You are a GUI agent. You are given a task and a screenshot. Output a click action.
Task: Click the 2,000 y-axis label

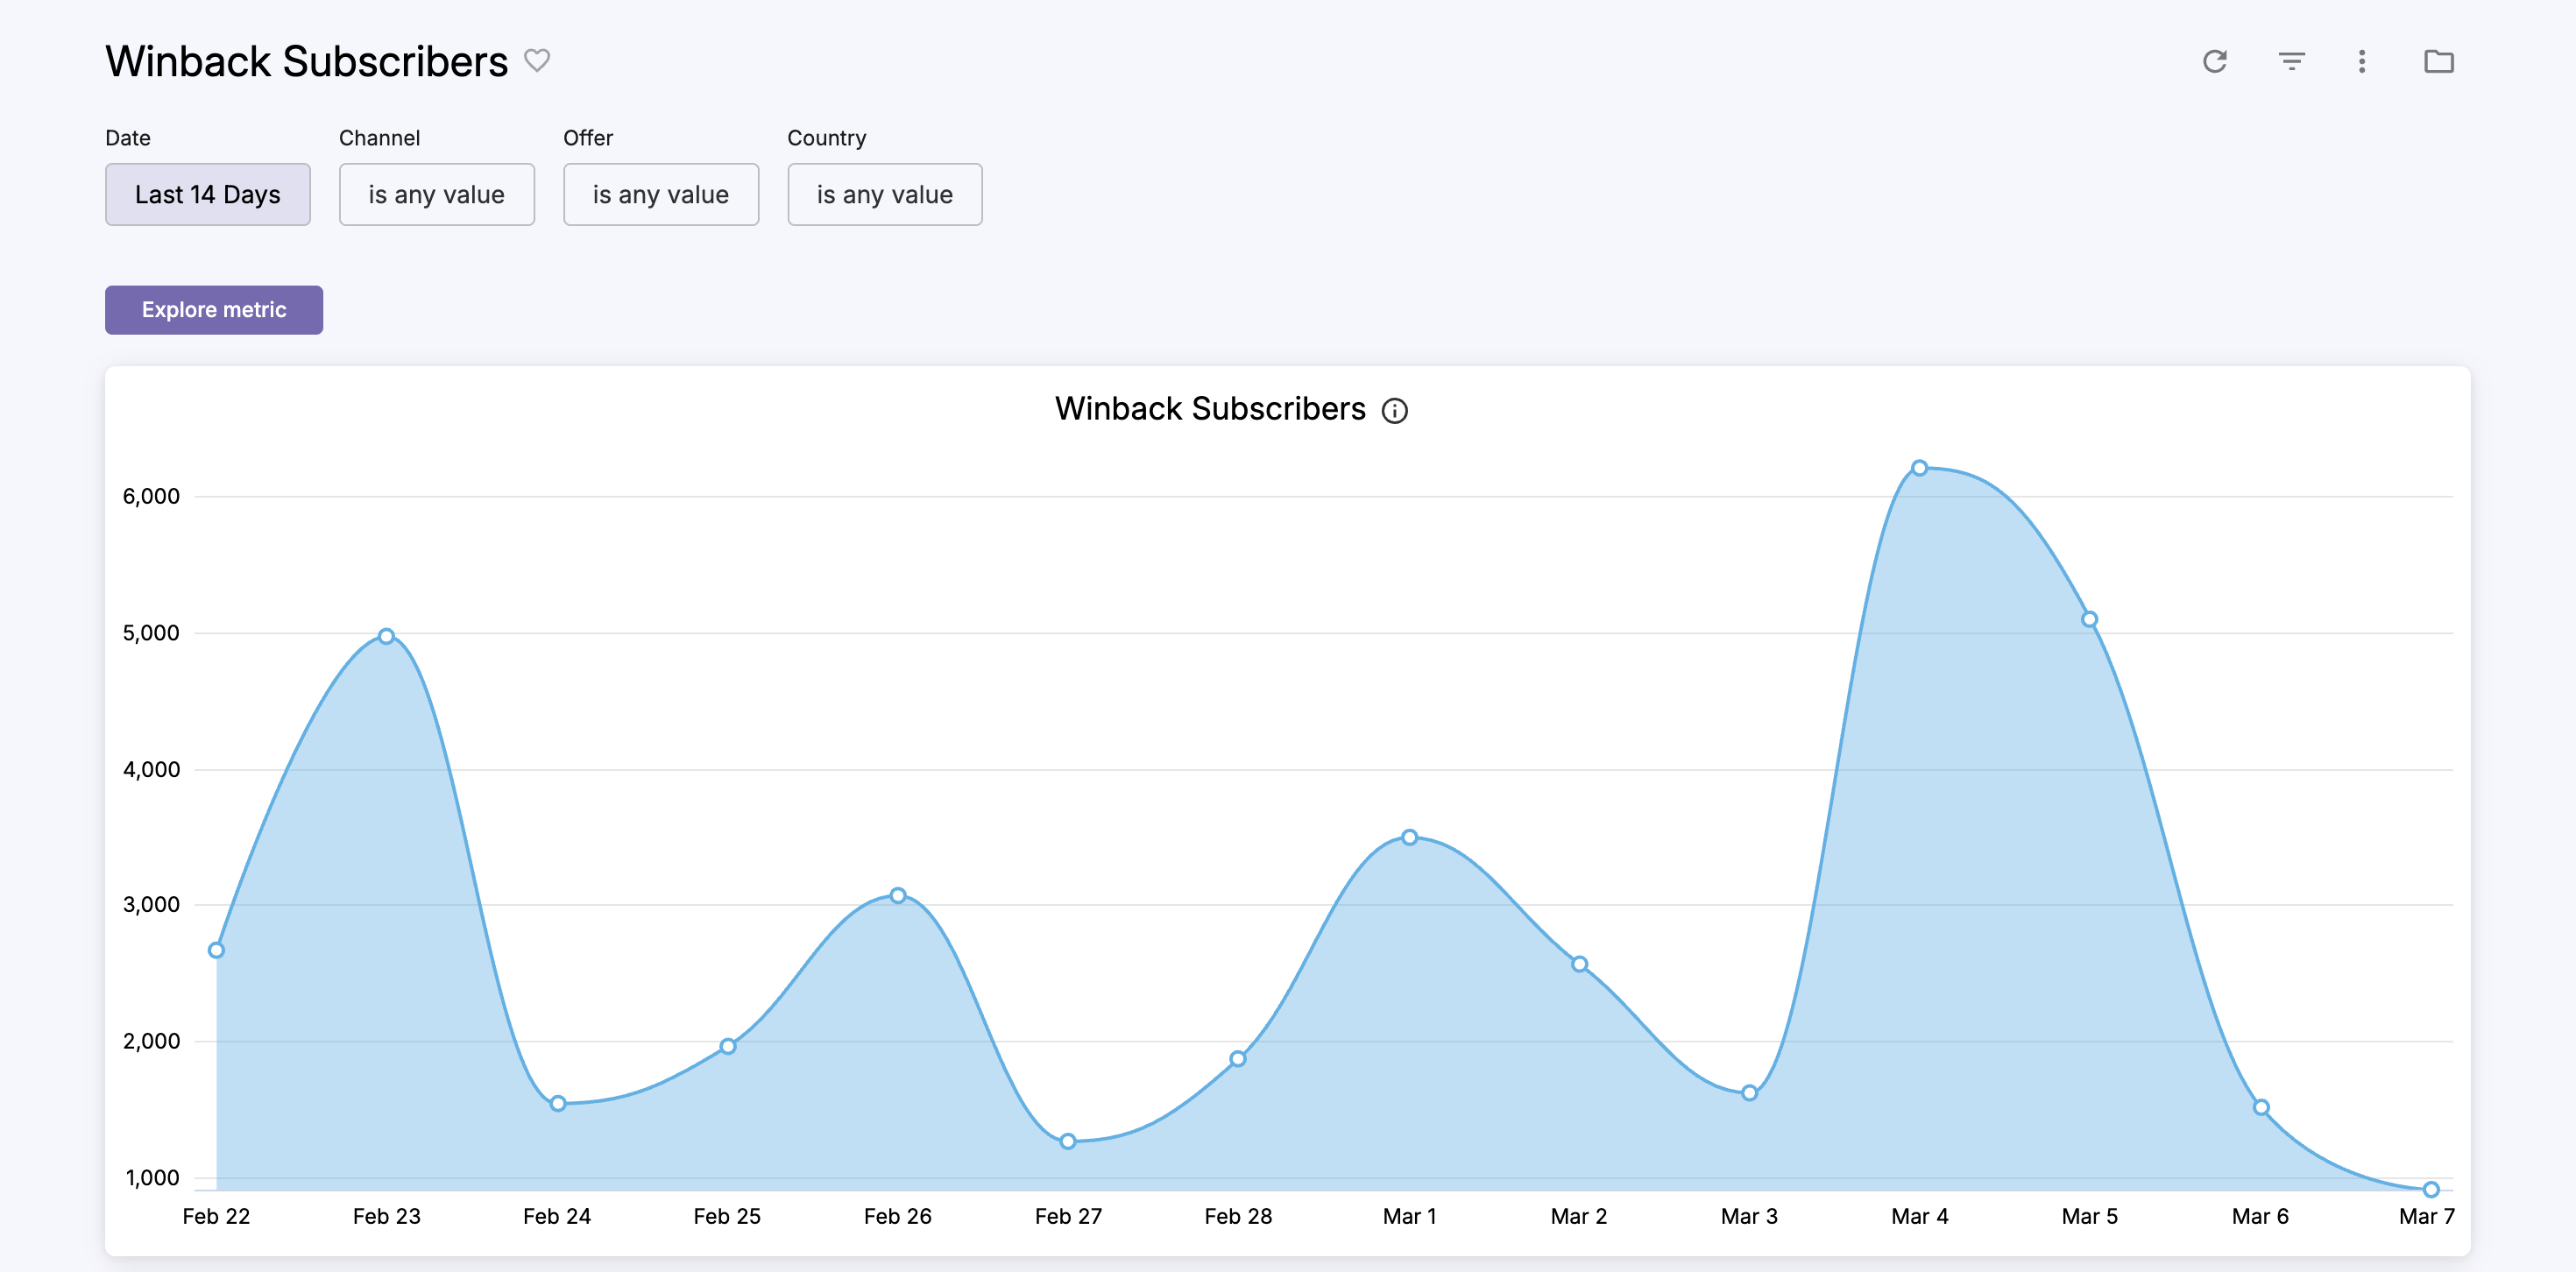(151, 1041)
